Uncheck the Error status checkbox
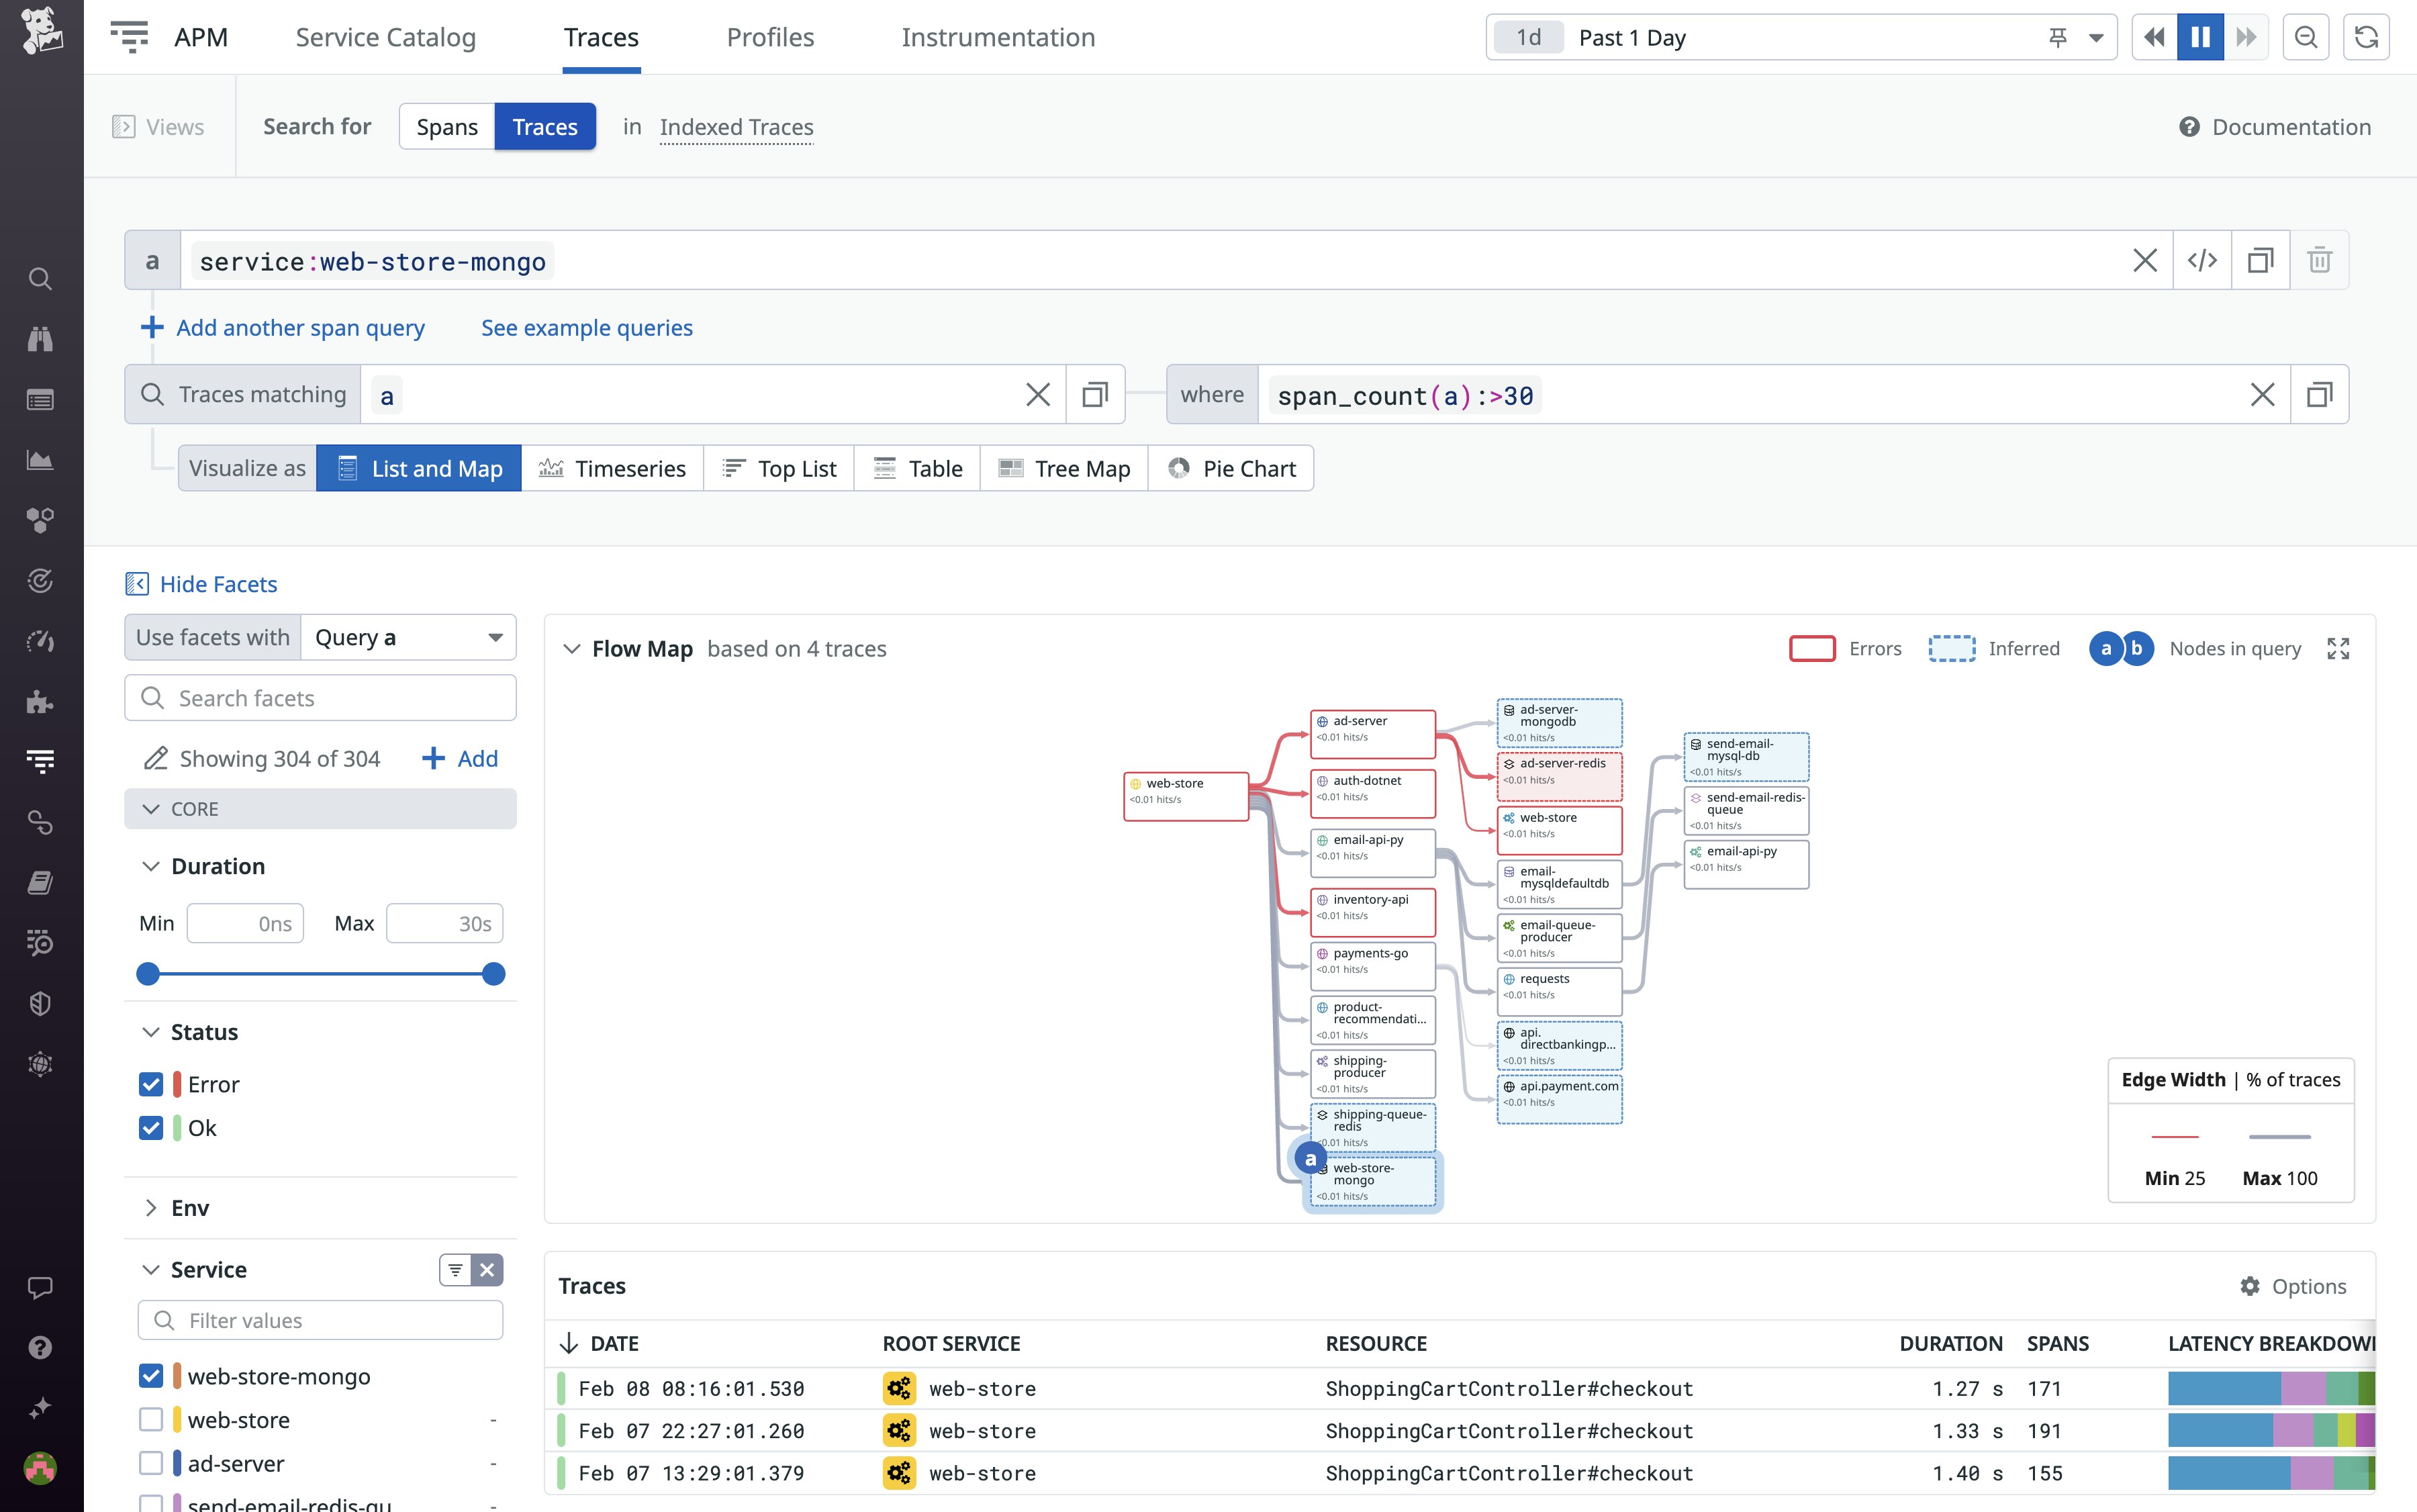2417x1512 pixels. tap(151, 1084)
